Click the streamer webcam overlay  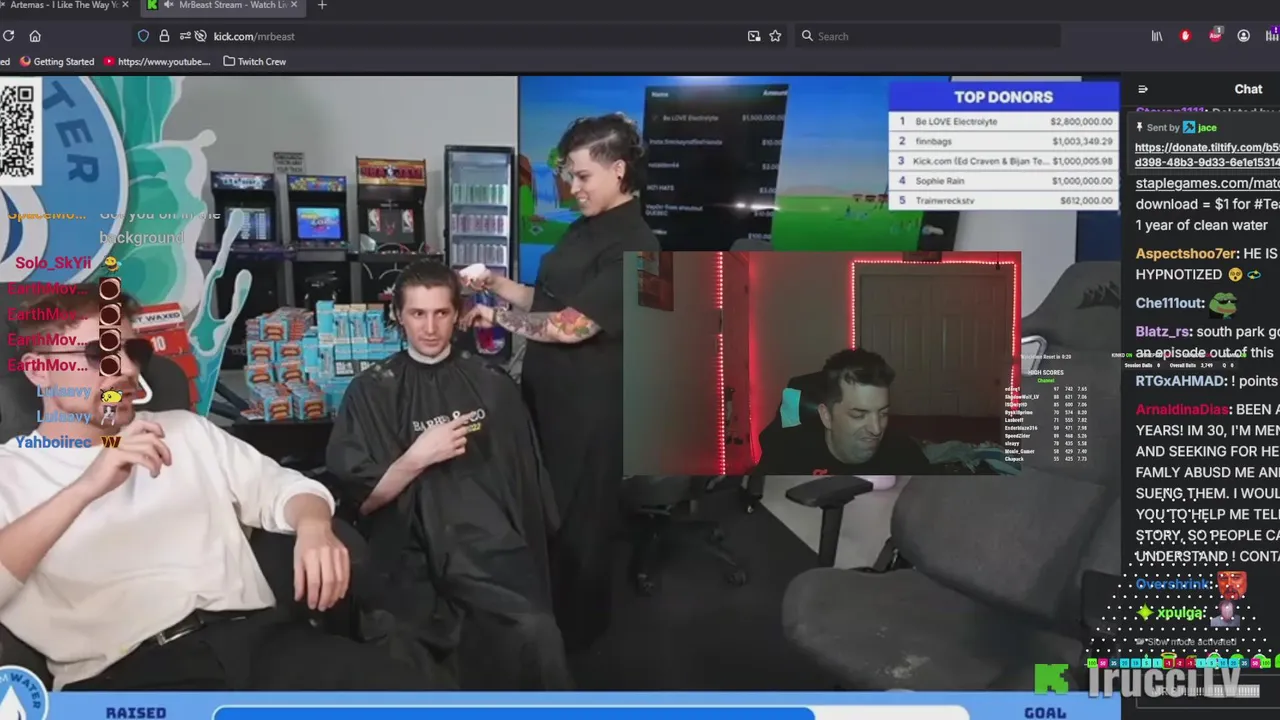[821, 363]
